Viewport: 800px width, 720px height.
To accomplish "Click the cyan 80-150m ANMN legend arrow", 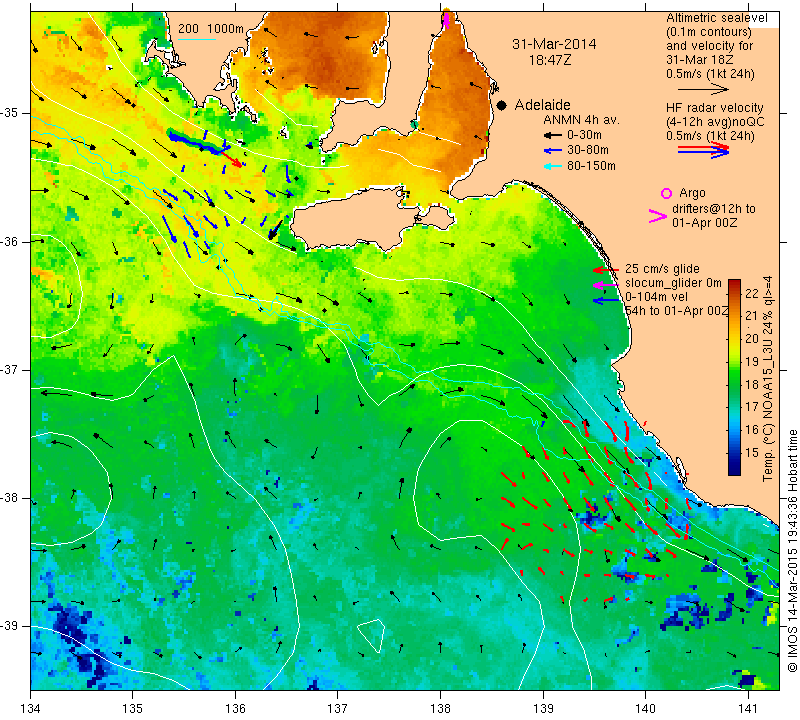I will (552, 166).
